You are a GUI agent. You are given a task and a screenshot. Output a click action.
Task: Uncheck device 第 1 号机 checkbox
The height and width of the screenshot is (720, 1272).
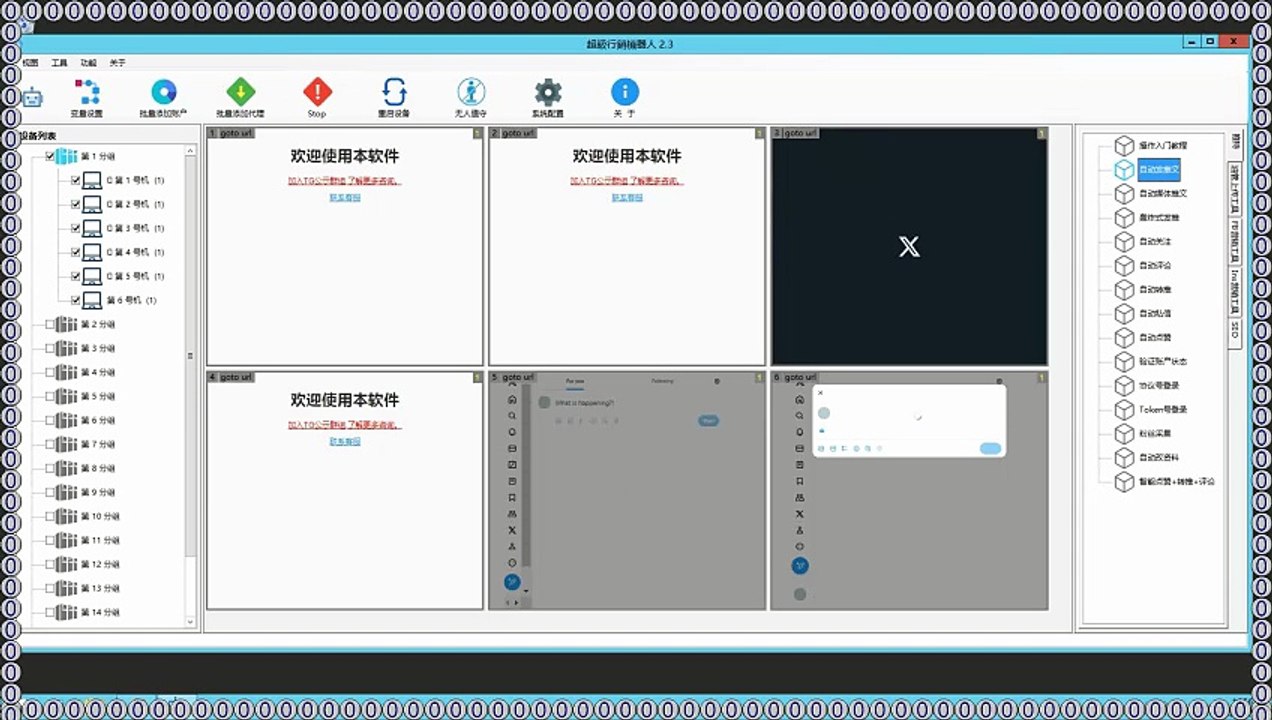[x=75, y=180]
